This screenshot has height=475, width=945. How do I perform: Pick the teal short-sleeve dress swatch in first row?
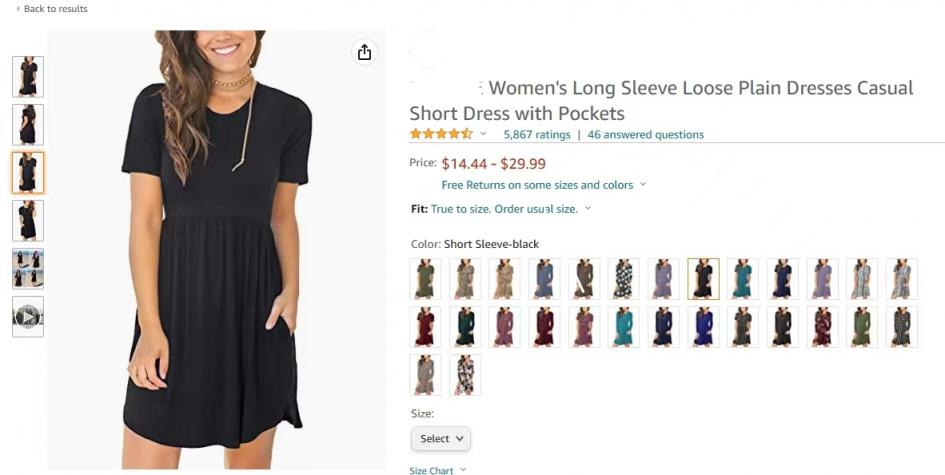click(742, 278)
